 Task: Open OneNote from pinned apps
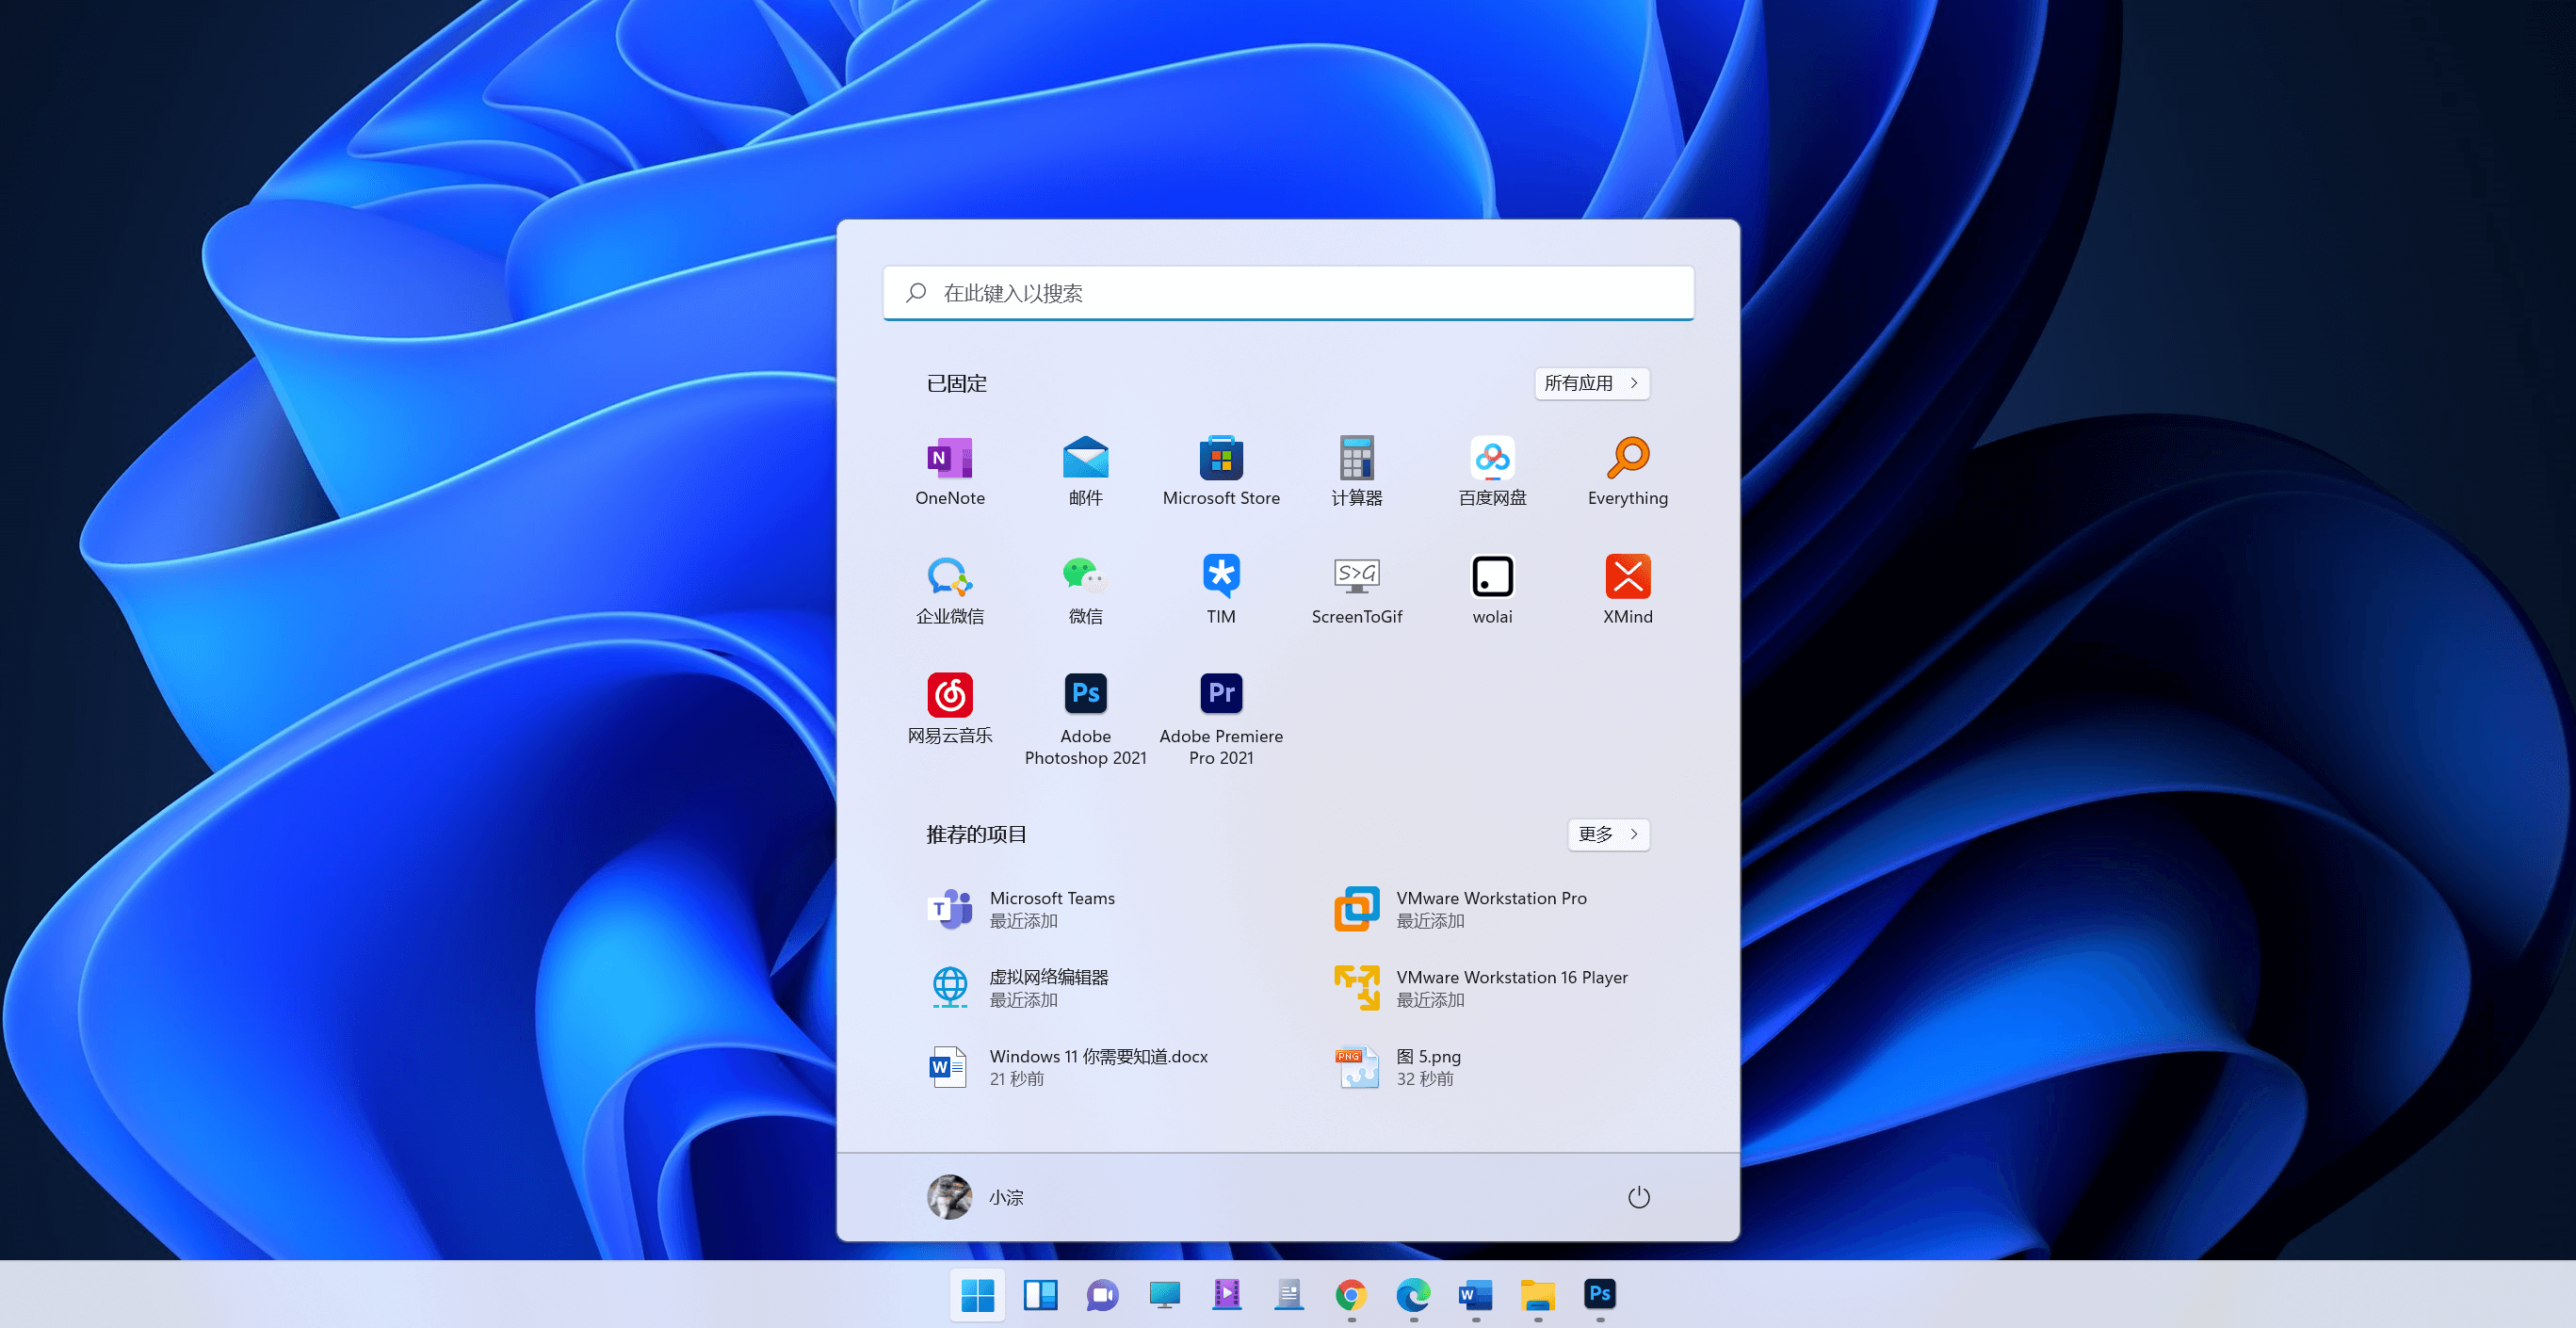(x=949, y=470)
